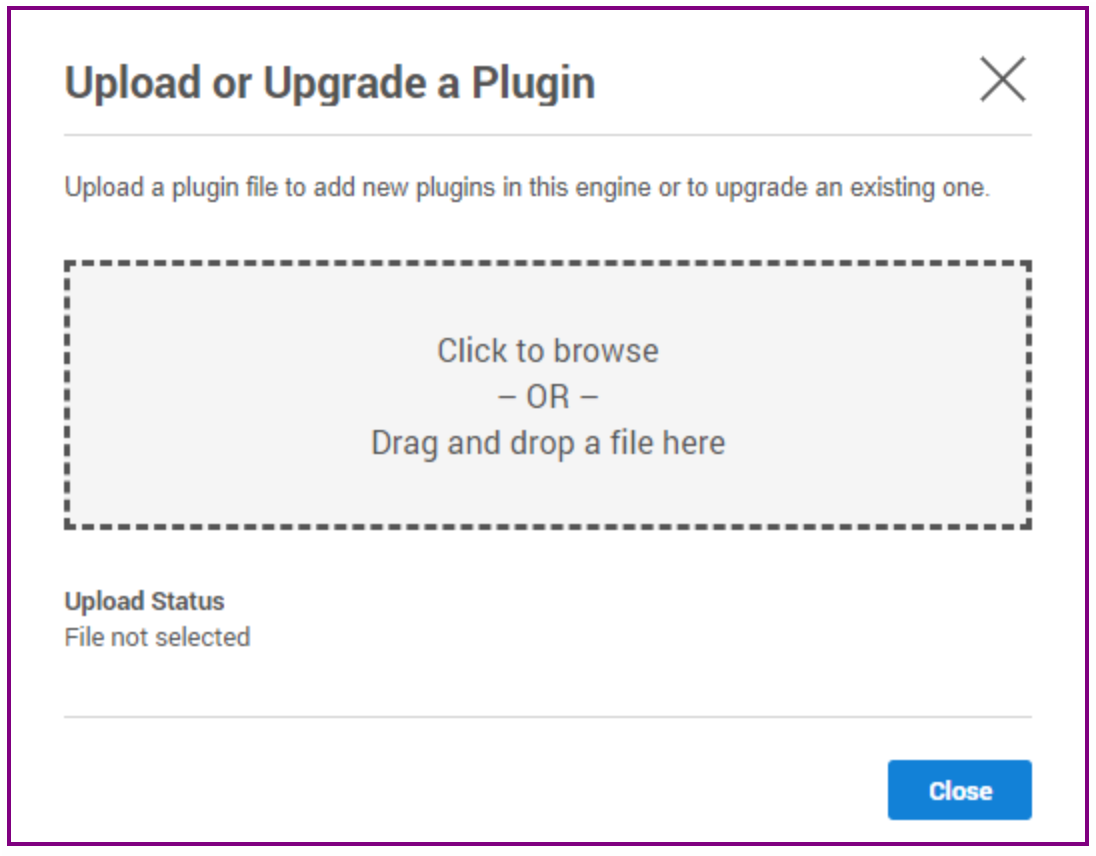Click the "Click to browse" upload text
This screenshot has height=856, width=1096.
(x=547, y=351)
